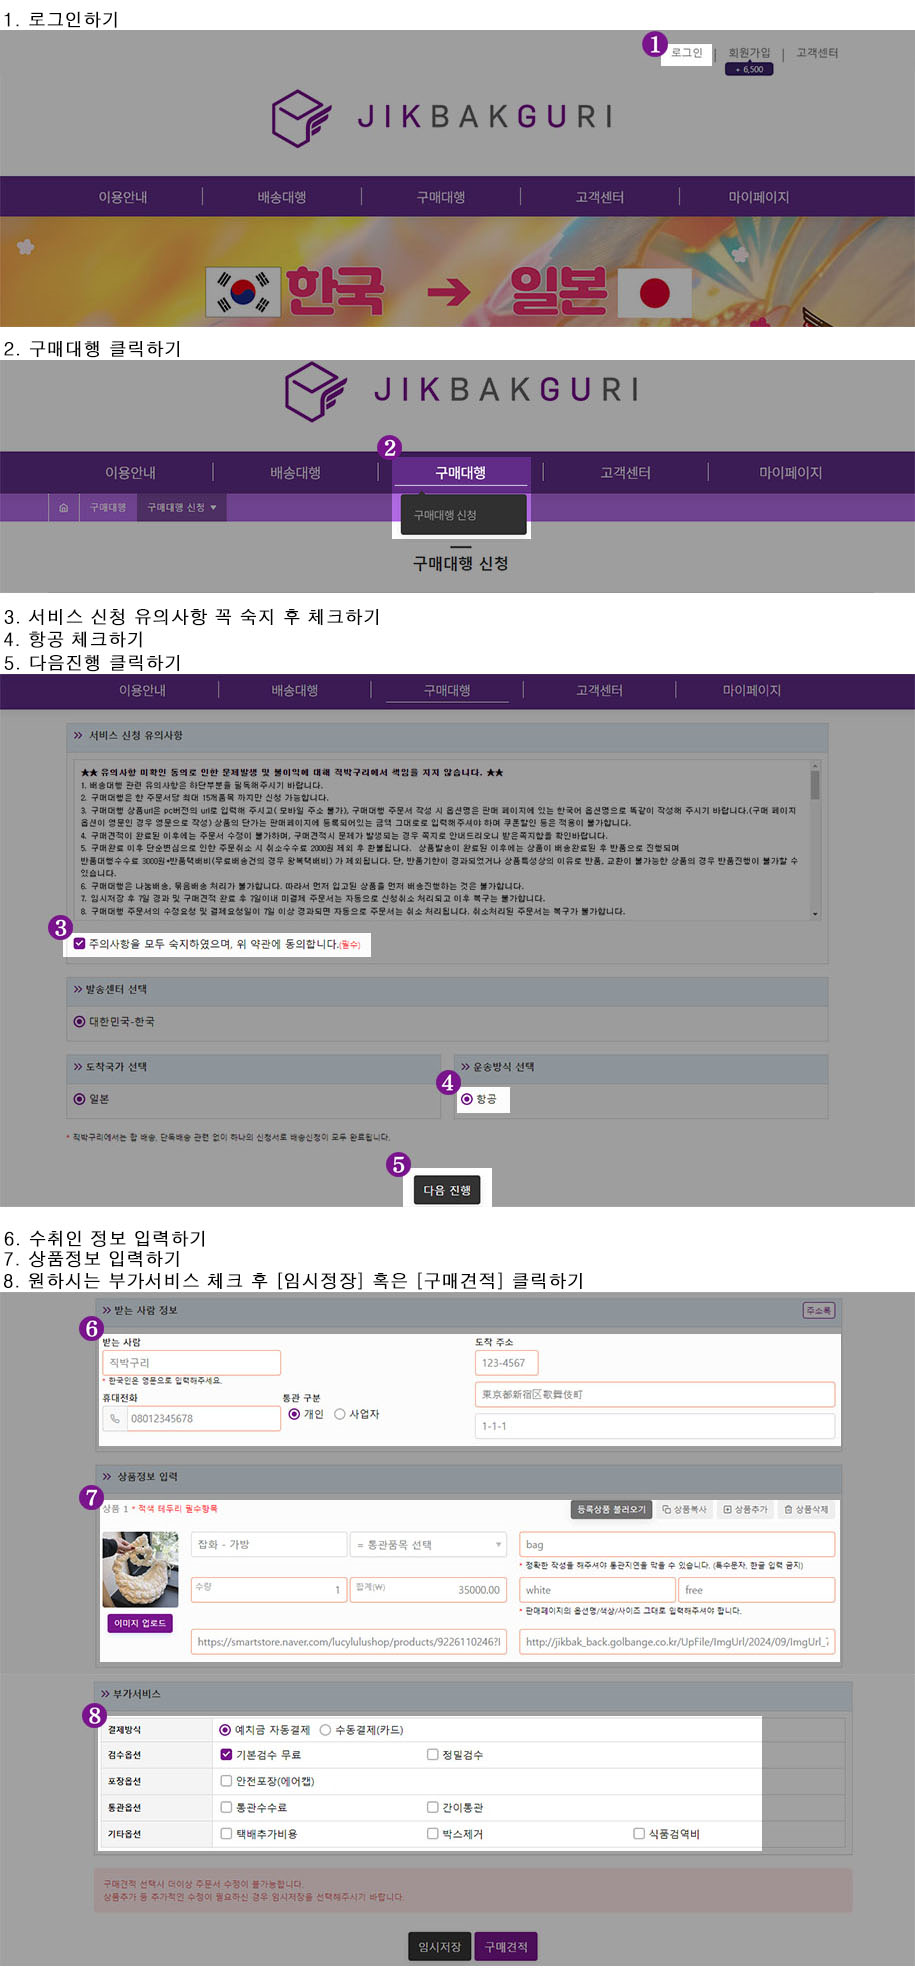Click 등록상품 불러오기 button

[612, 1509]
